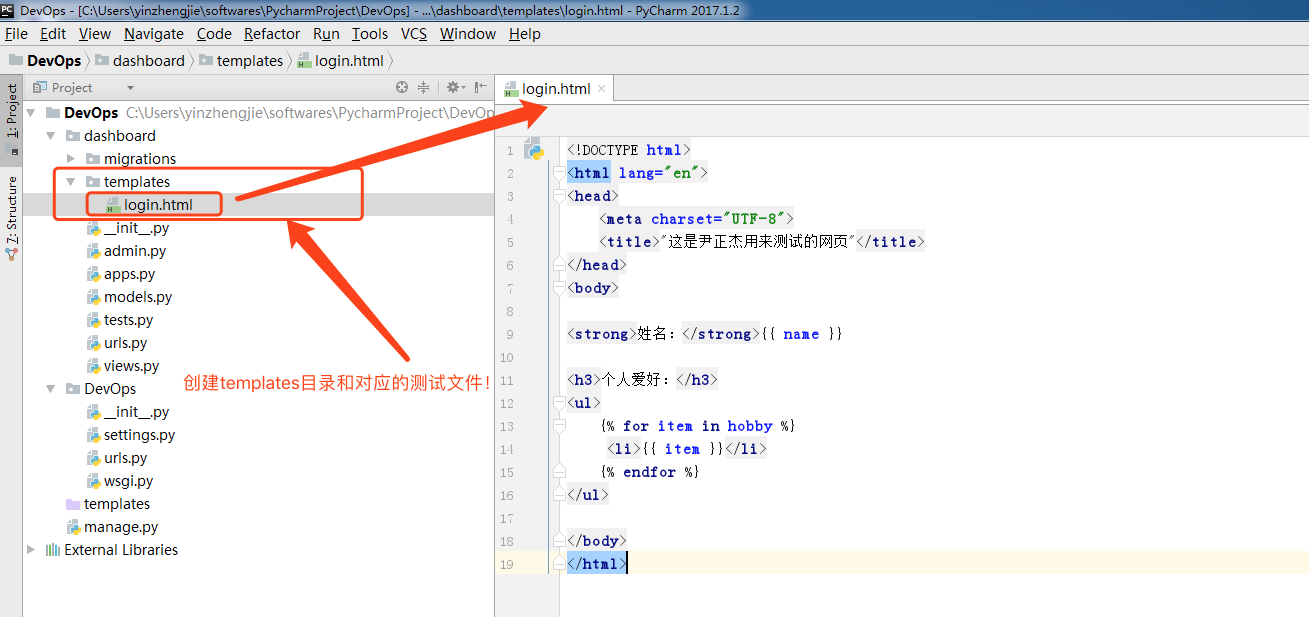Select apps.py in the project tree
The width and height of the screenshot is (1309, 617).
129,274
